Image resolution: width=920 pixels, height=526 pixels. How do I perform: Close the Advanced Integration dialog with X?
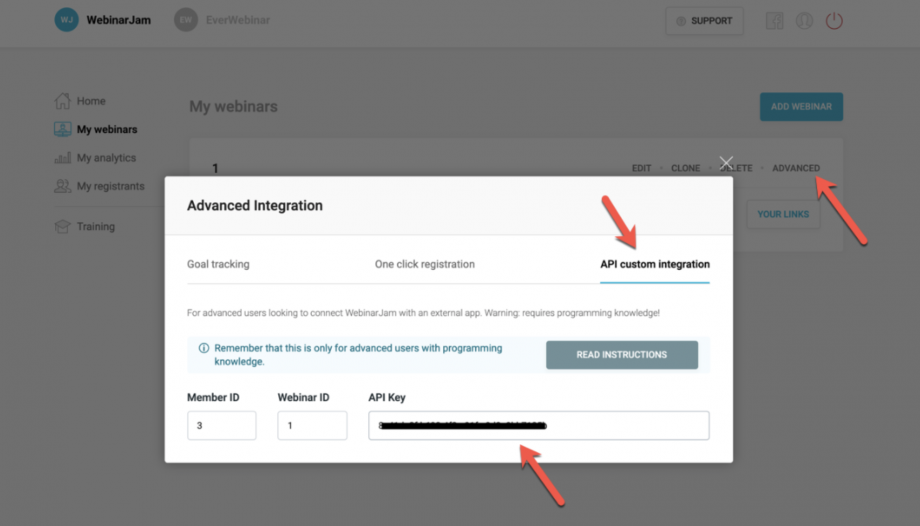[726, 163]
